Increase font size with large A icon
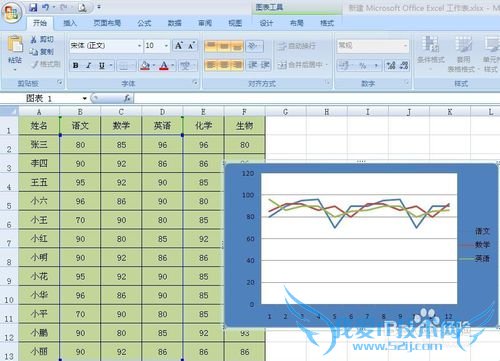Screen dimensions: 500x361 [179, 46]
